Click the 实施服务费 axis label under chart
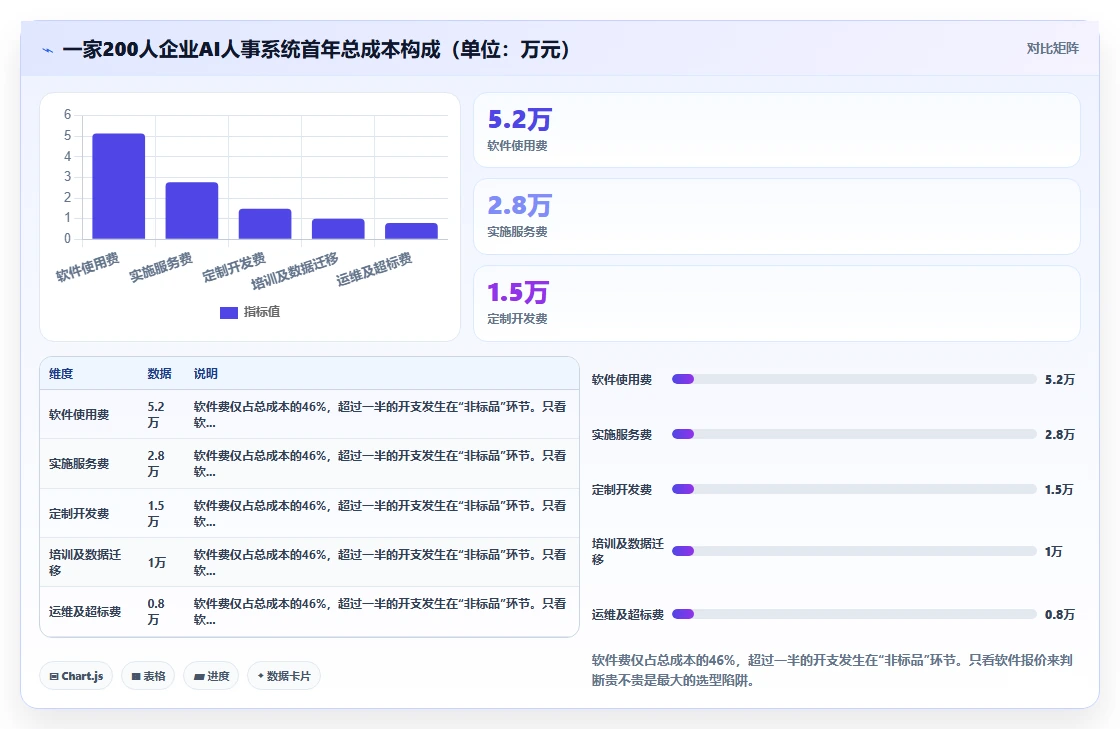Viewport: 1120px width, 729px height. coord(161,267)
